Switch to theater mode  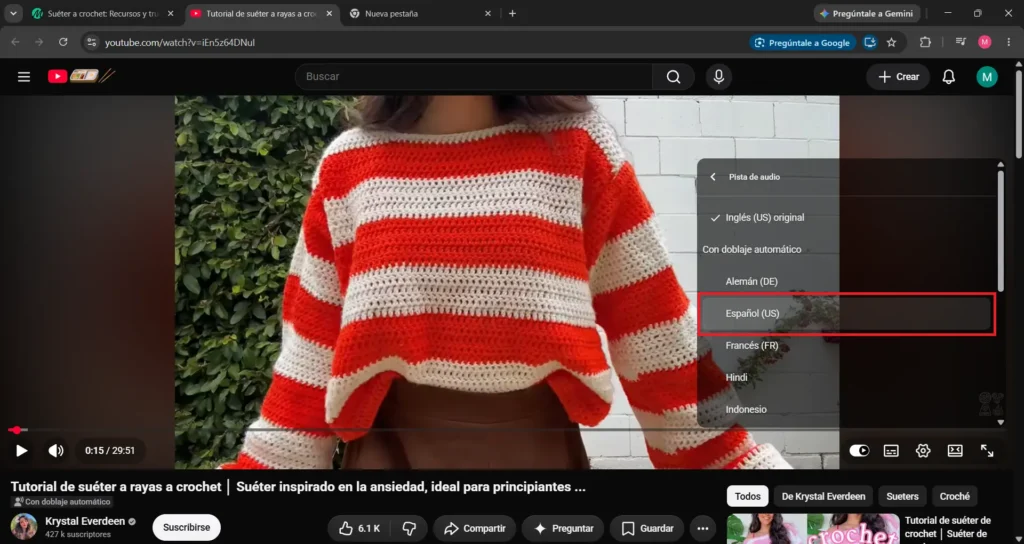point(955,451)
